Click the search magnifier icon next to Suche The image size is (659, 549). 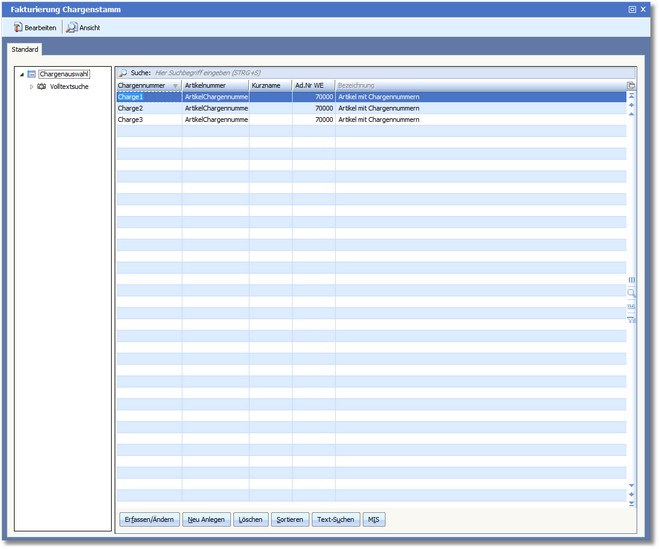(x=123, y=74)
